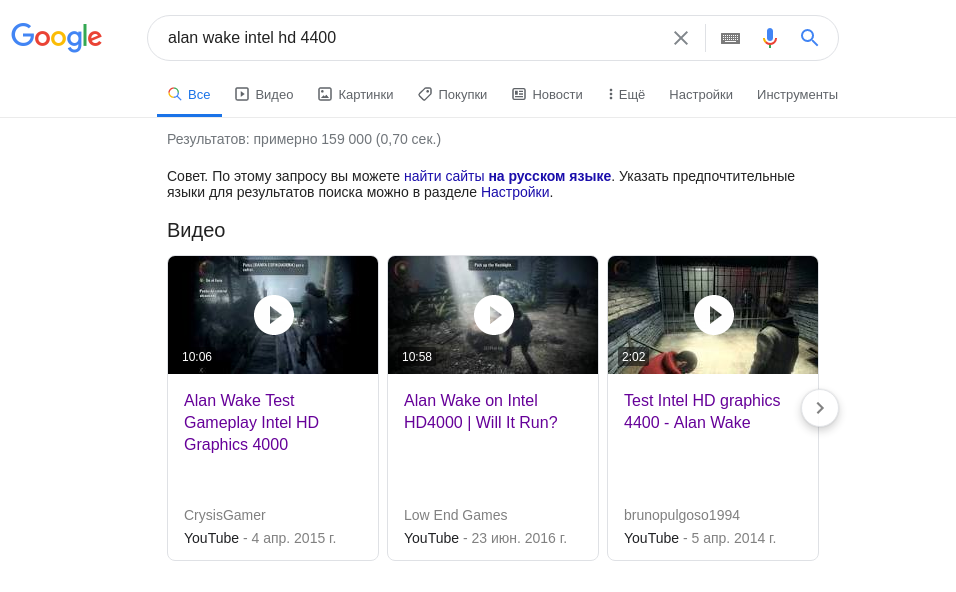Click the Google logo

(57, 37)
